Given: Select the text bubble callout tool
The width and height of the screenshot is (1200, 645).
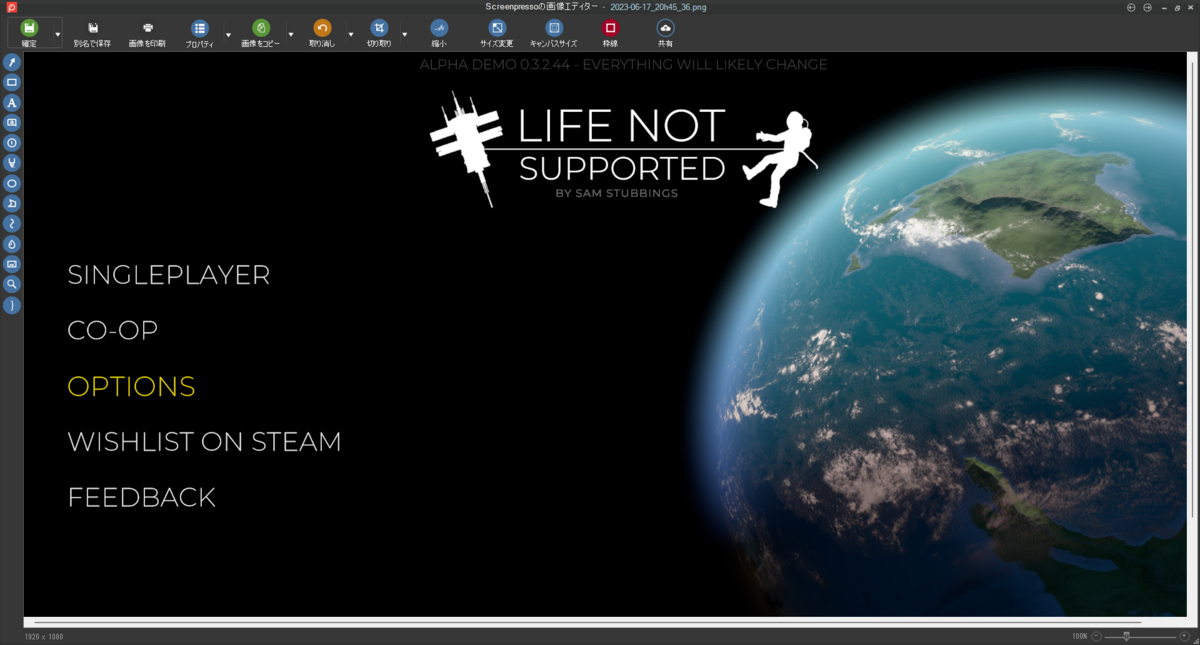Looking at the screenshot, I should [12, 122].
